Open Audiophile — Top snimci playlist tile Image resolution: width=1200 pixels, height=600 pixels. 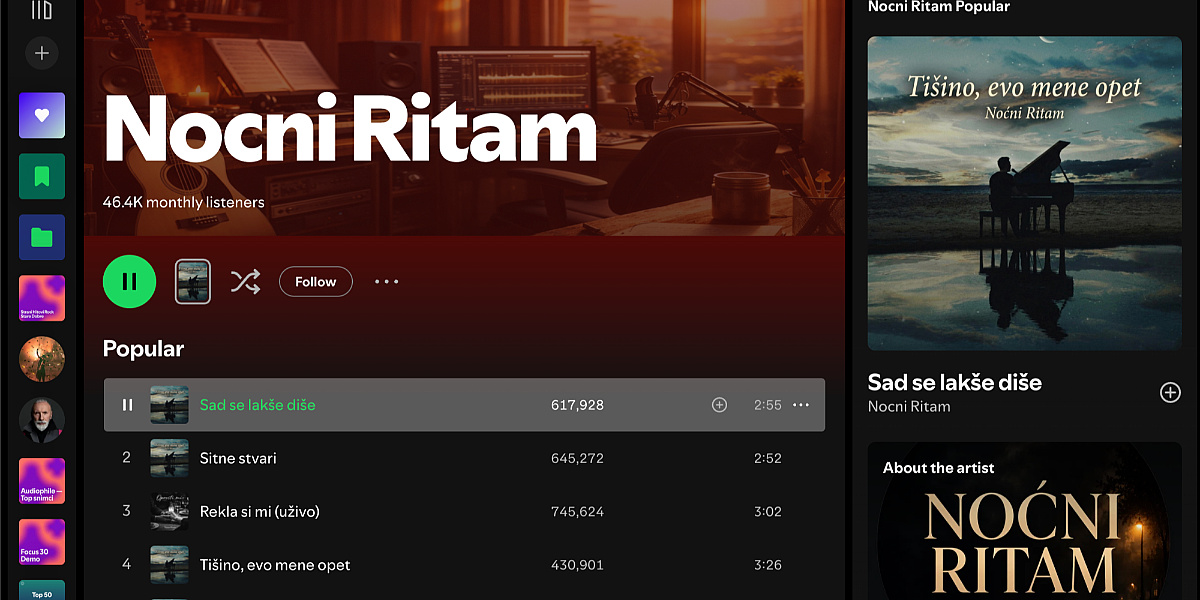click(x=42, y=481)
